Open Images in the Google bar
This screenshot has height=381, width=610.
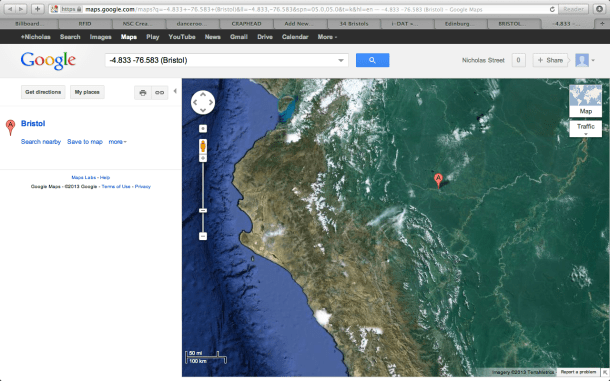(100, 37)
